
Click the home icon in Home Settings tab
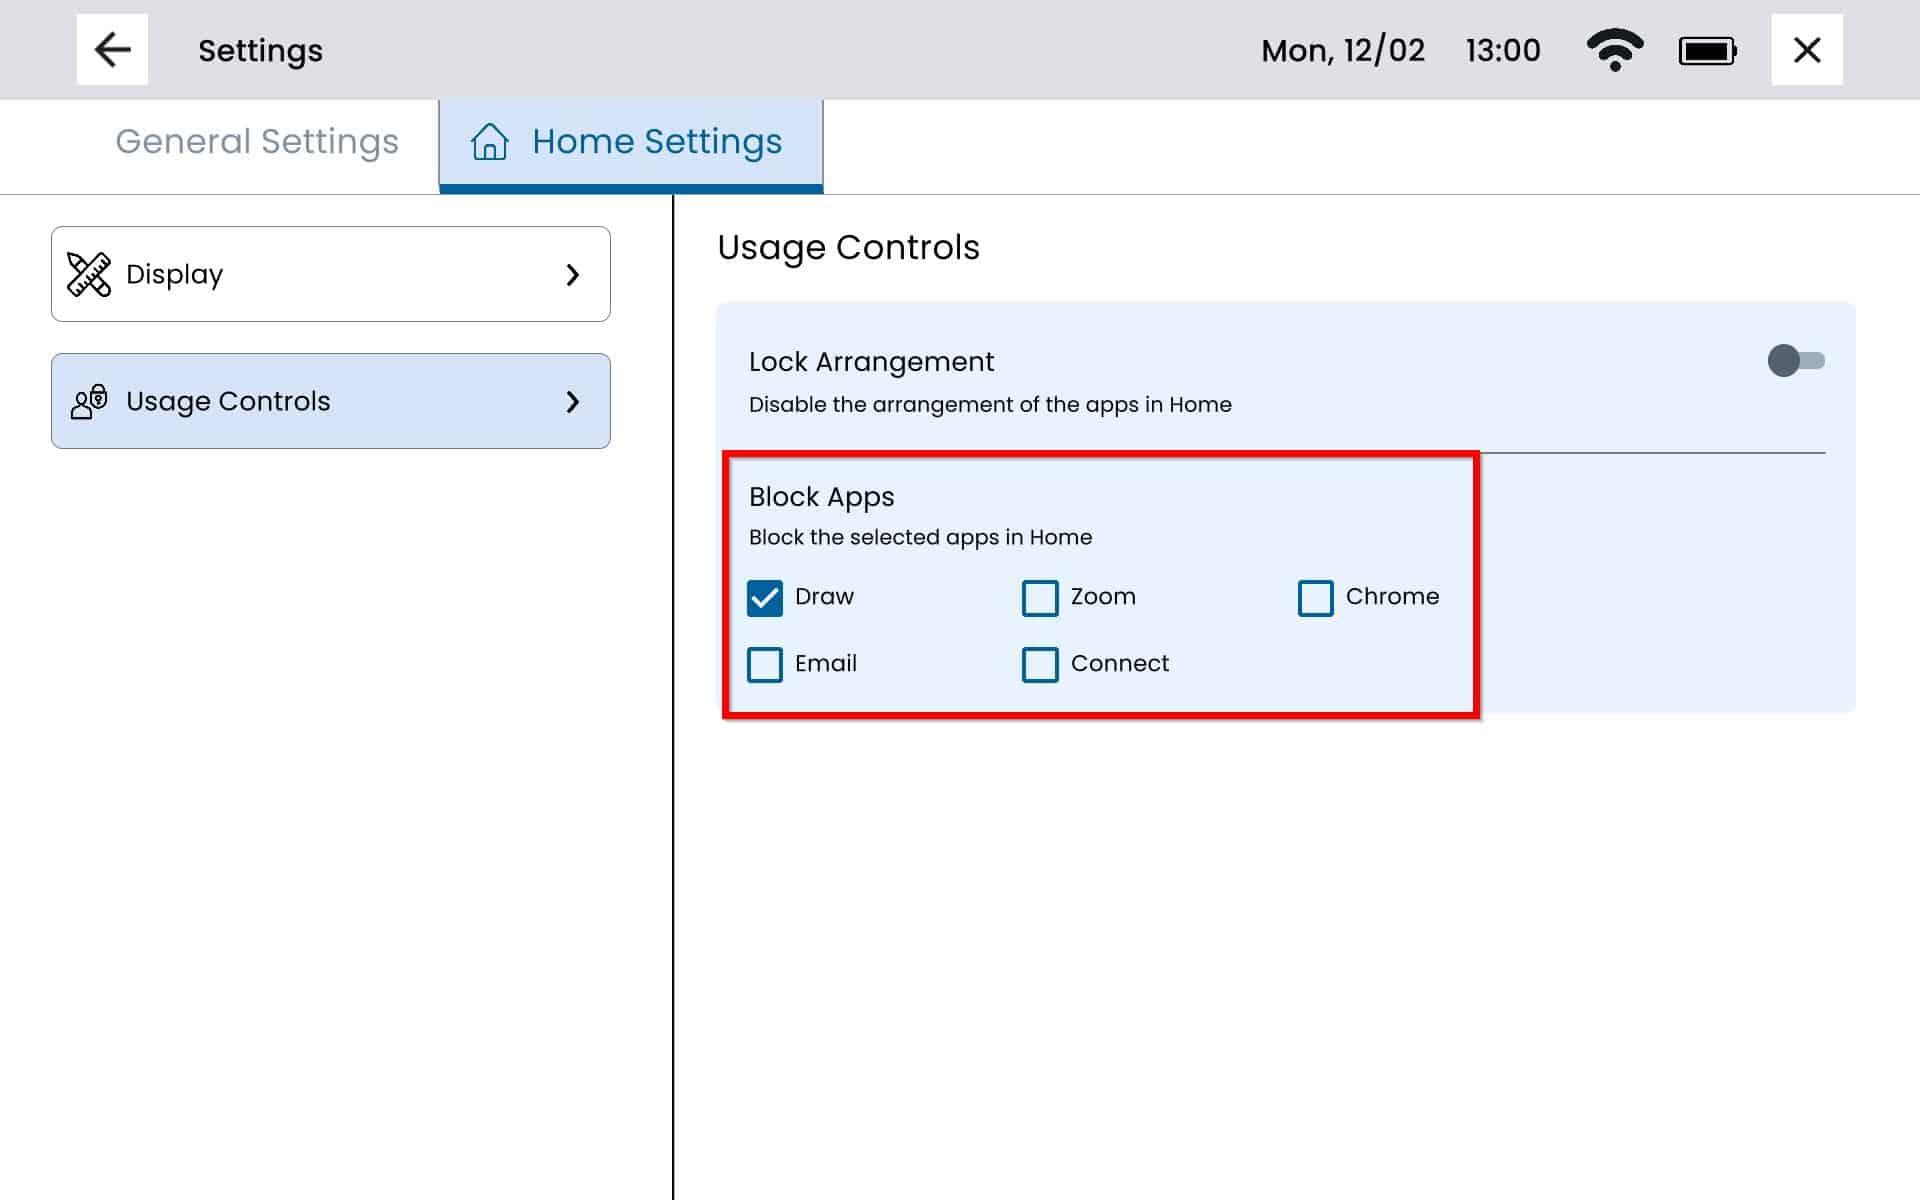489,142
